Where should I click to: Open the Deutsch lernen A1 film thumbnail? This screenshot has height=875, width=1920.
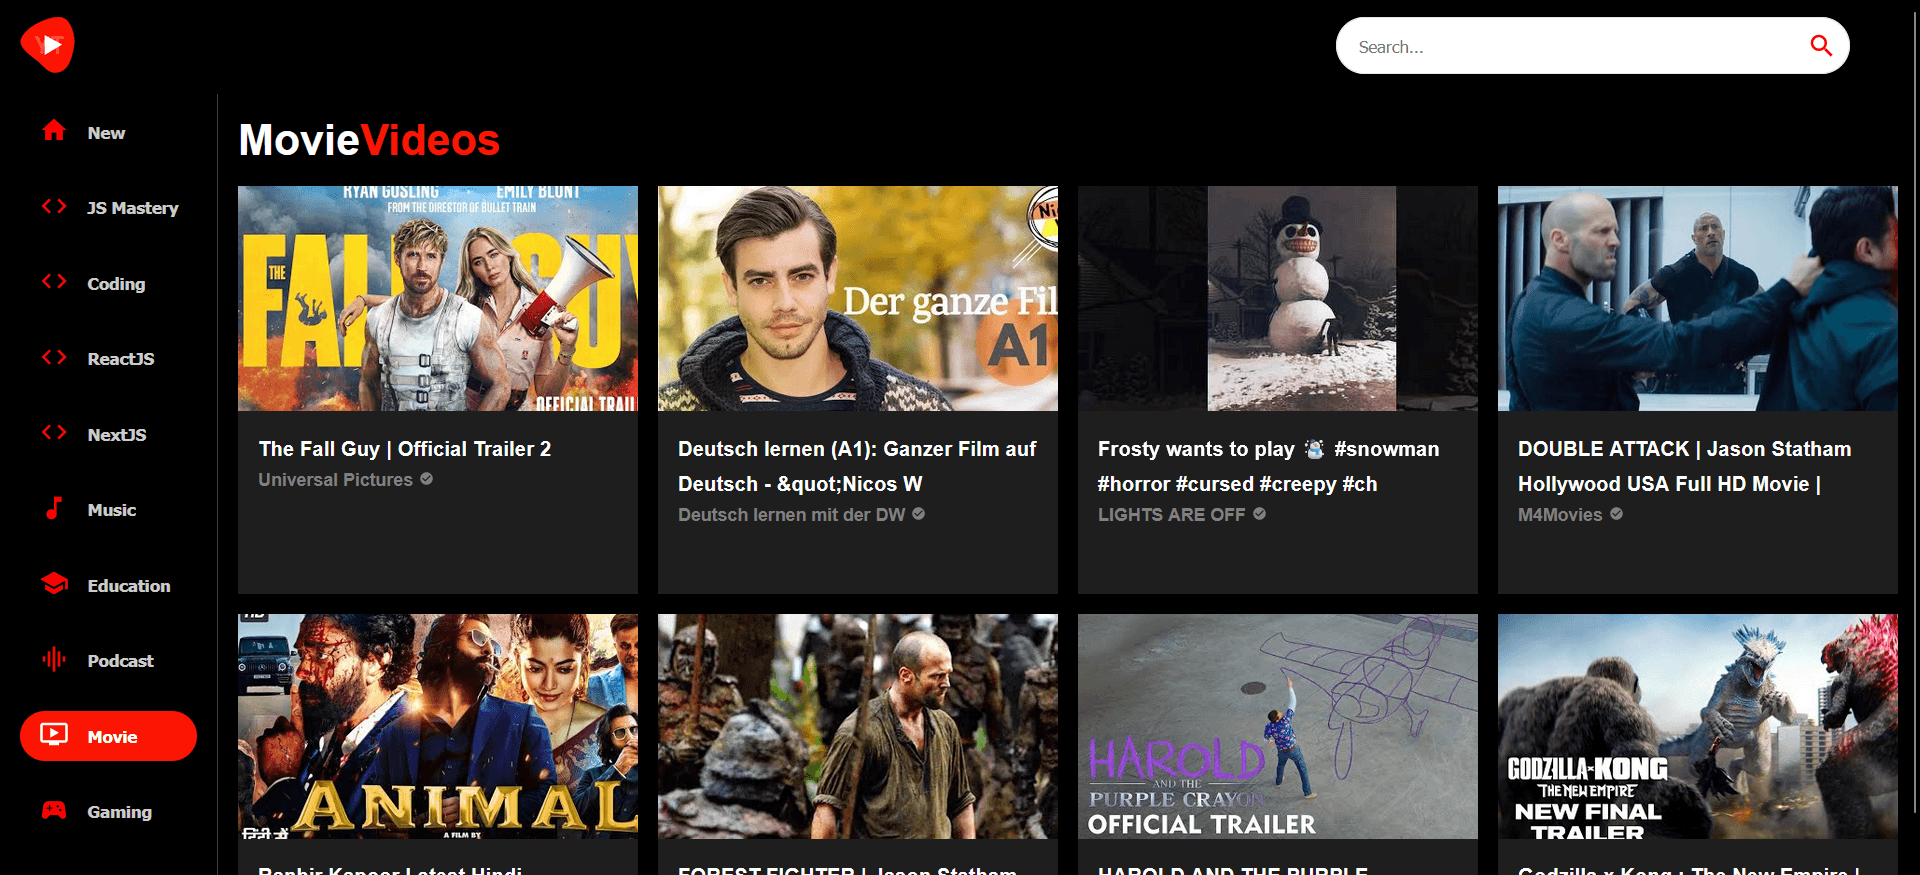(x=858, y=298)
